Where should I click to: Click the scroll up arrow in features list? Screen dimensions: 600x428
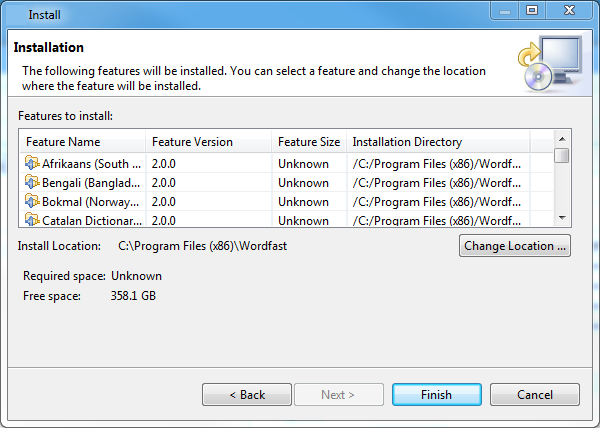tap(562, 139)
